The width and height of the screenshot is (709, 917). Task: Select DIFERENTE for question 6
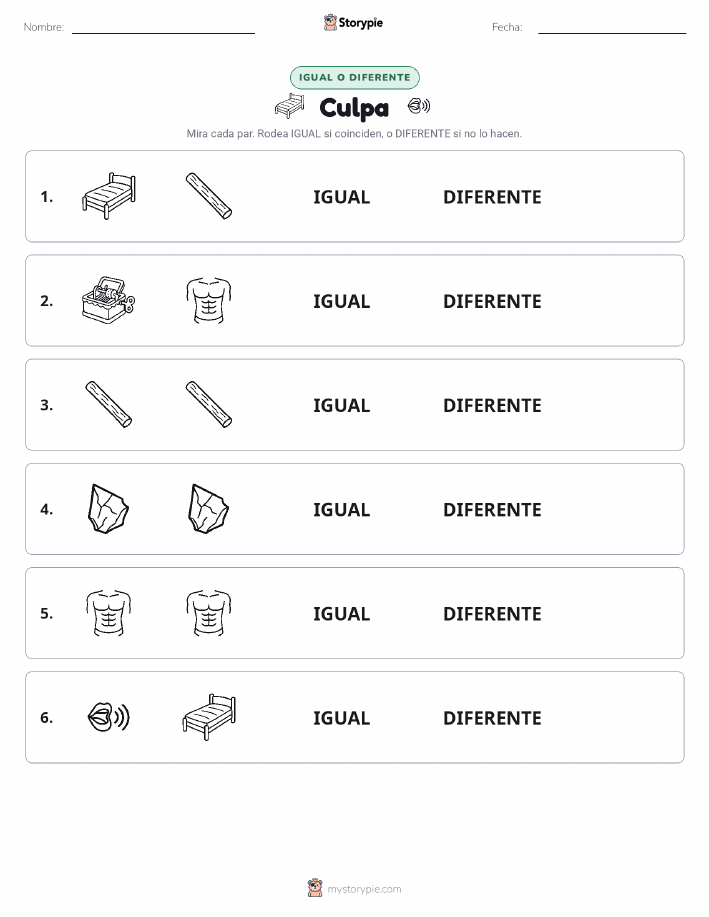pos(492,718)
